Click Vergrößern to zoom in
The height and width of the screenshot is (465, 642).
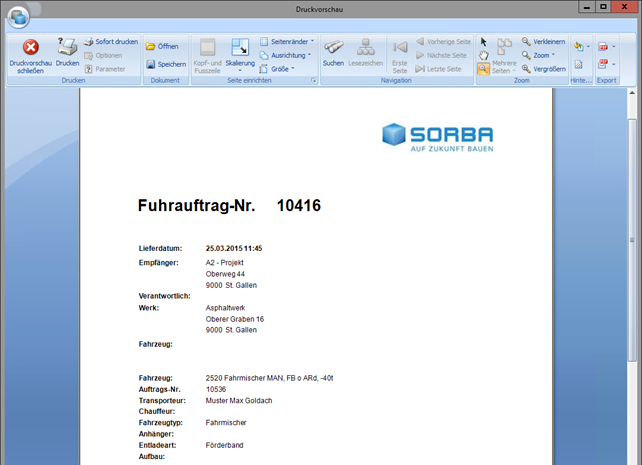coord(542,69)
